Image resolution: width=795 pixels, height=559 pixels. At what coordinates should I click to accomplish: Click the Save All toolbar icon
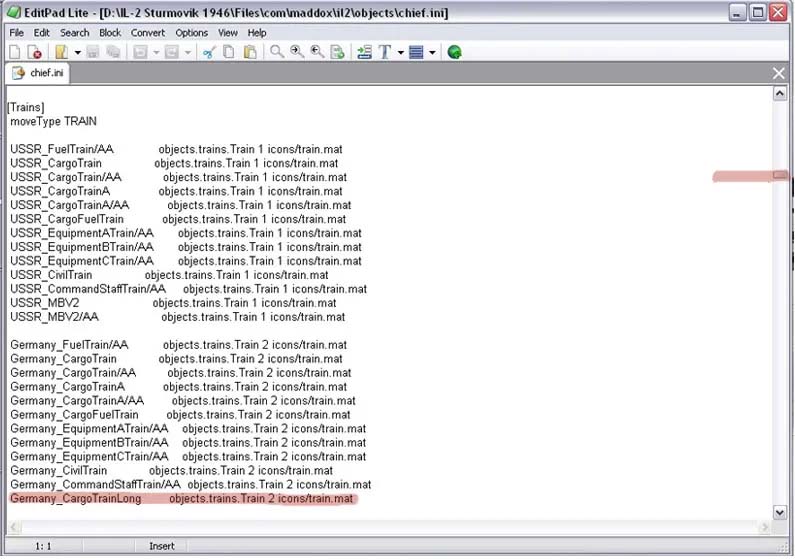coord(113,52)
